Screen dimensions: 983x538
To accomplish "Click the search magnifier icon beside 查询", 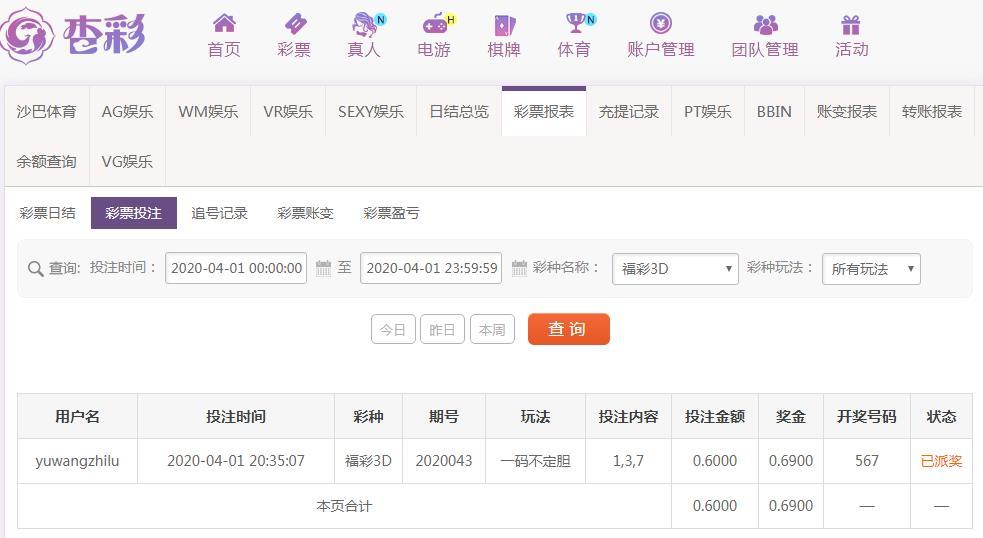I will pos(36,268).
